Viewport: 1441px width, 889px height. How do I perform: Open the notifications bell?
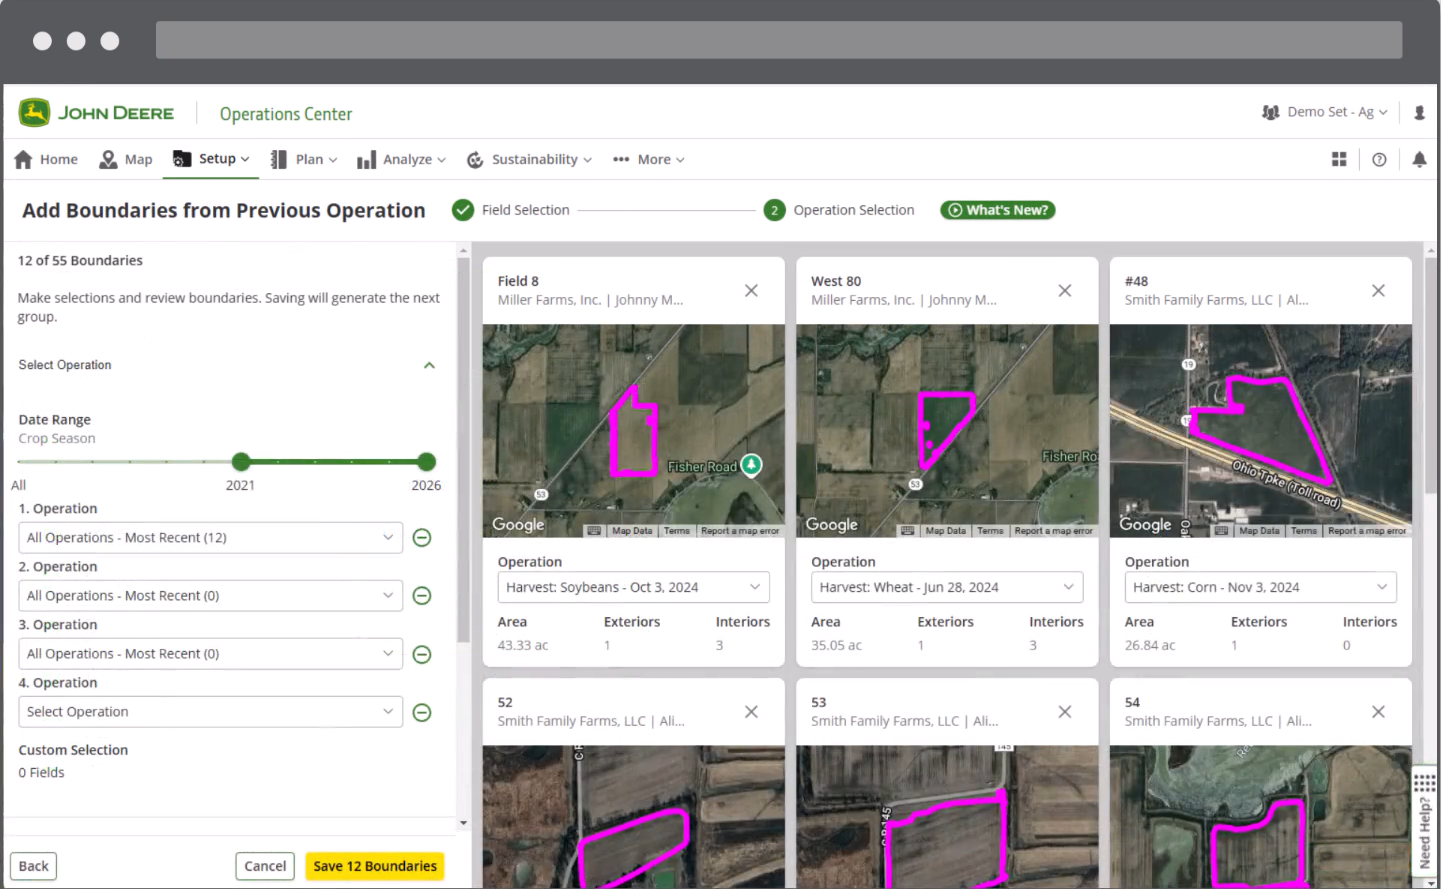coord(1419,159)
